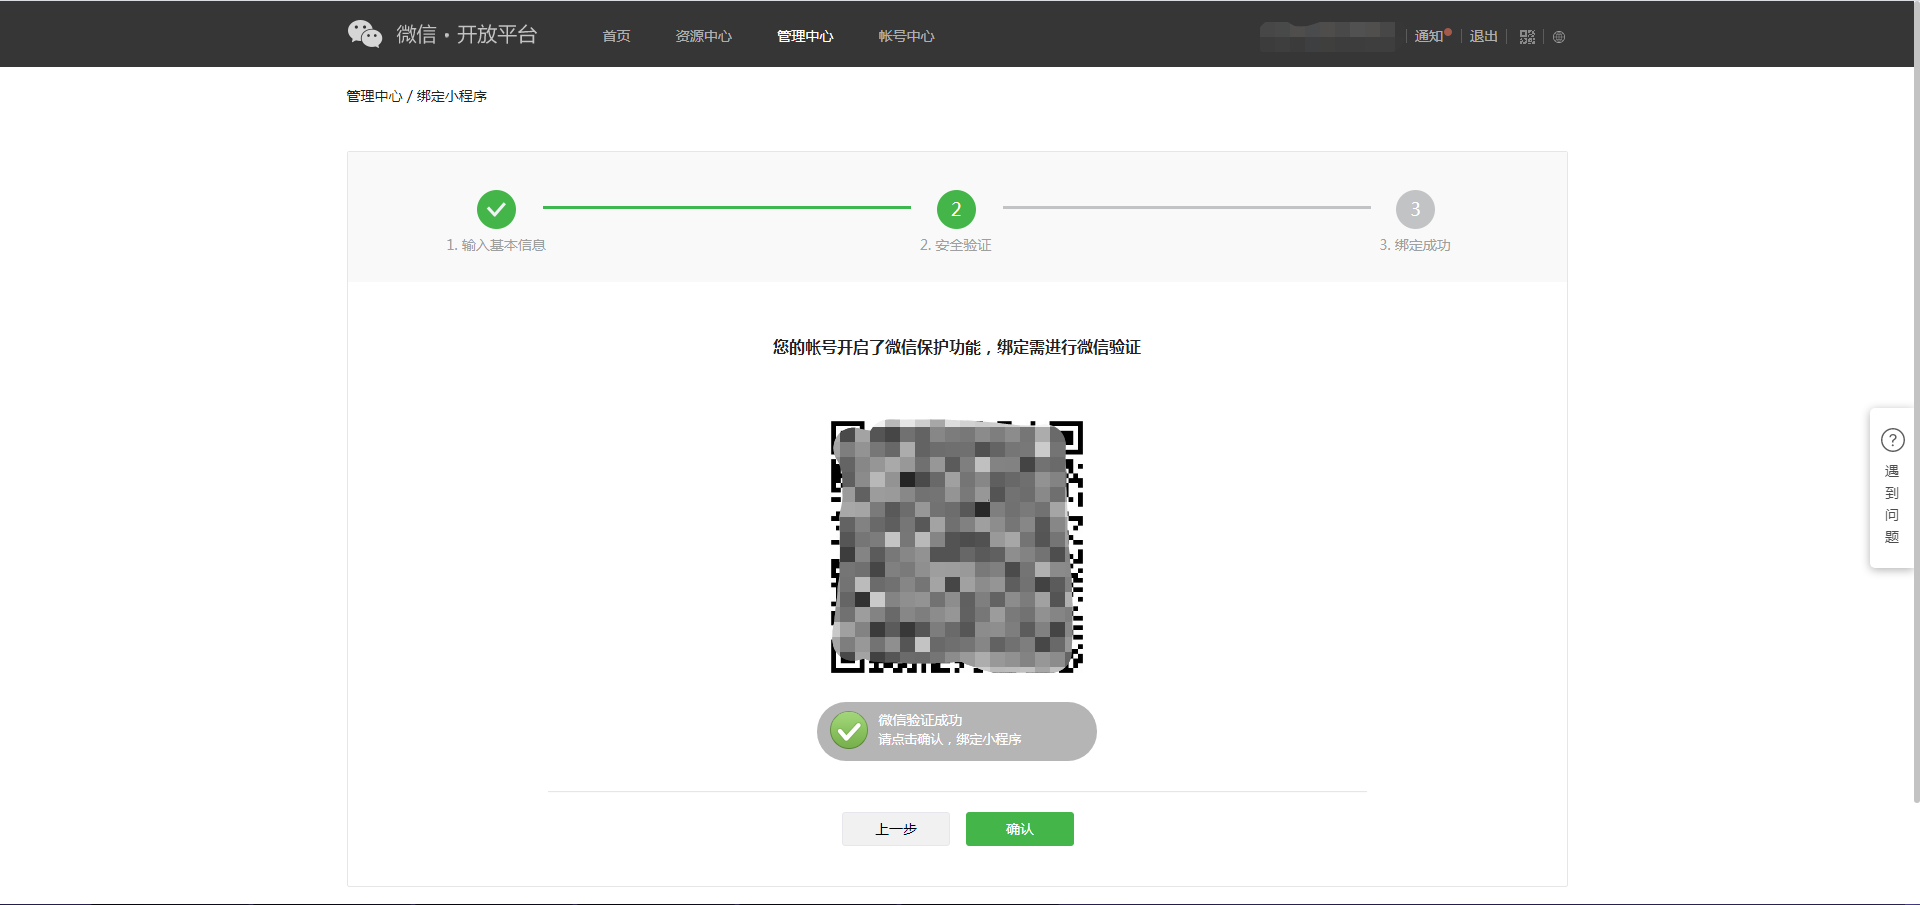Image resolution: width=1920 pixels, height=905 pixels.
Task: Open the 资源中心 navigation item
Action: tap(703, 36)
